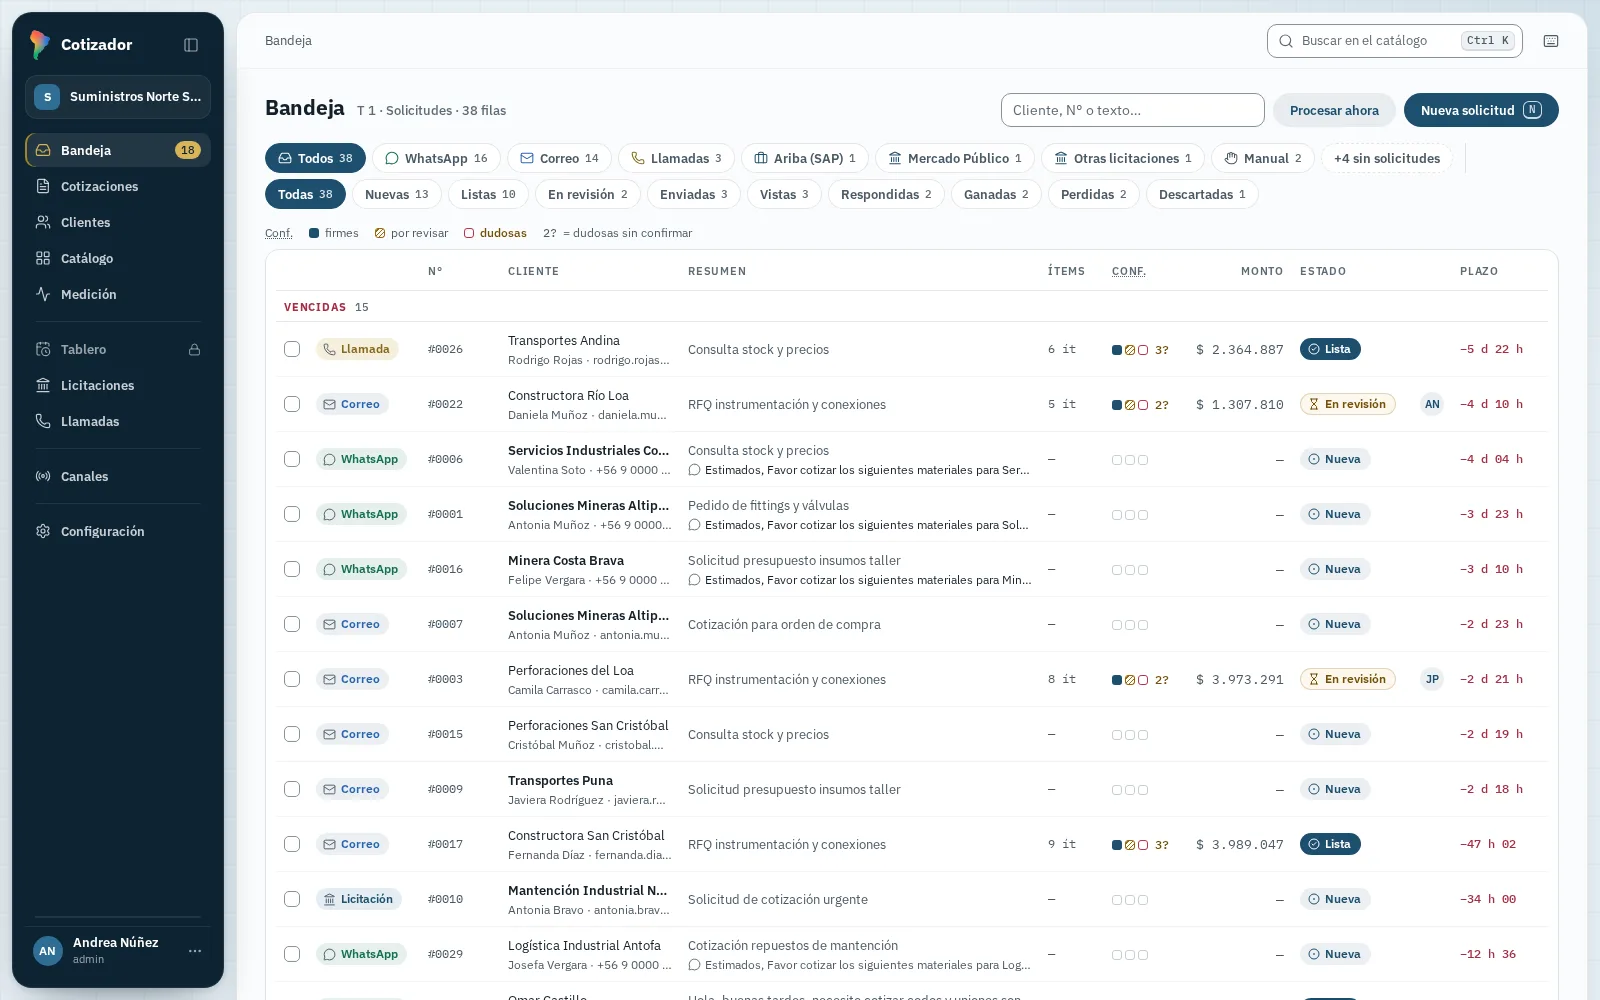Collapse the sidebar with the panel icon
Viewport: 1600px width, 1000px height.
click(x=191, y=45)
